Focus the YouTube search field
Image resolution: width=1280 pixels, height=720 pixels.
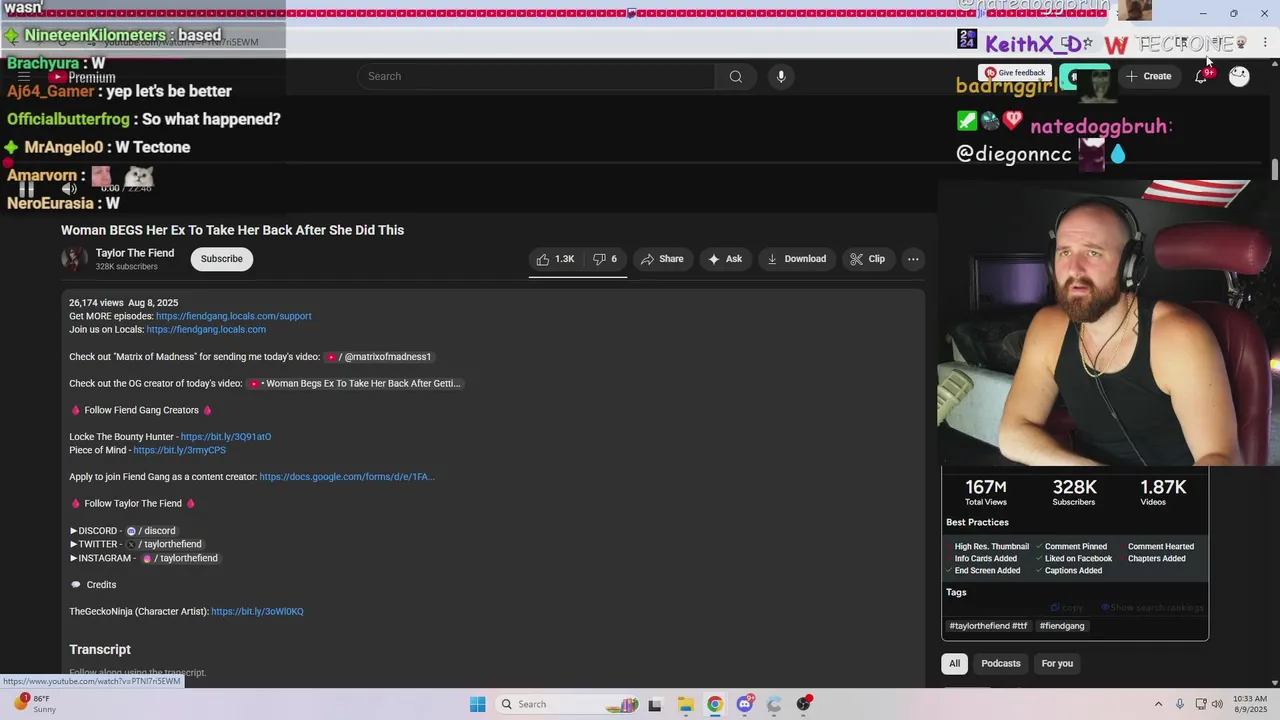click(537, 76)
